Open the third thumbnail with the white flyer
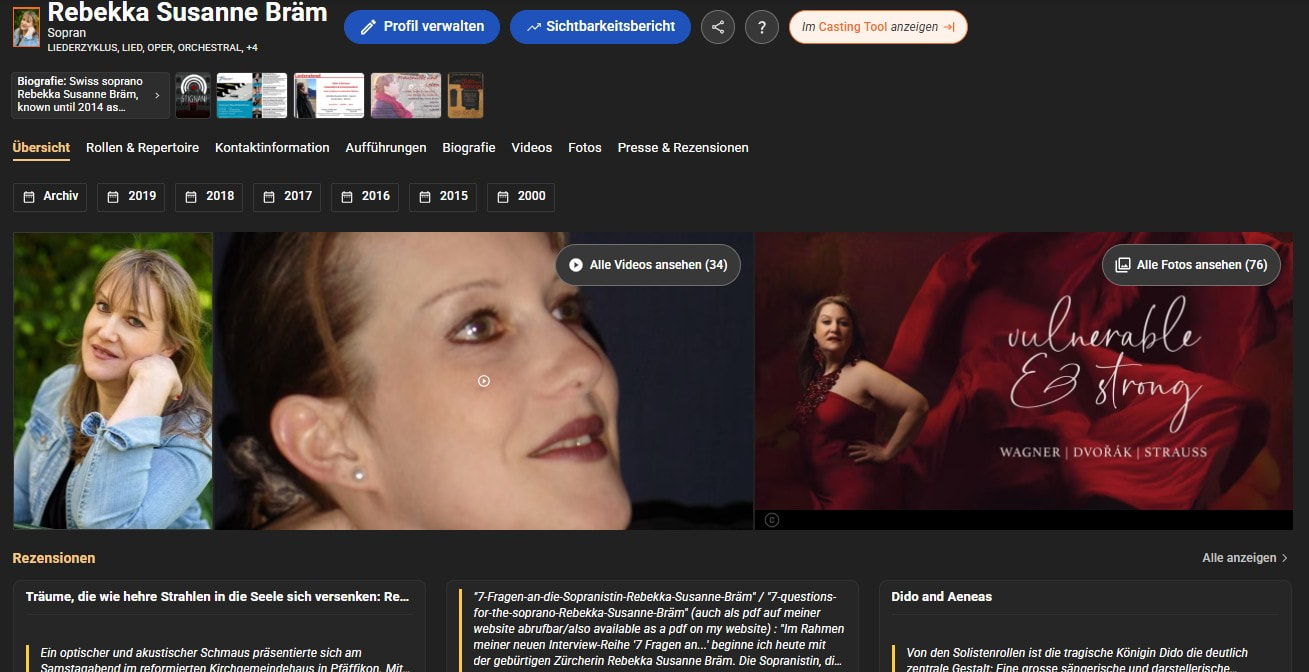 (329, 95)
